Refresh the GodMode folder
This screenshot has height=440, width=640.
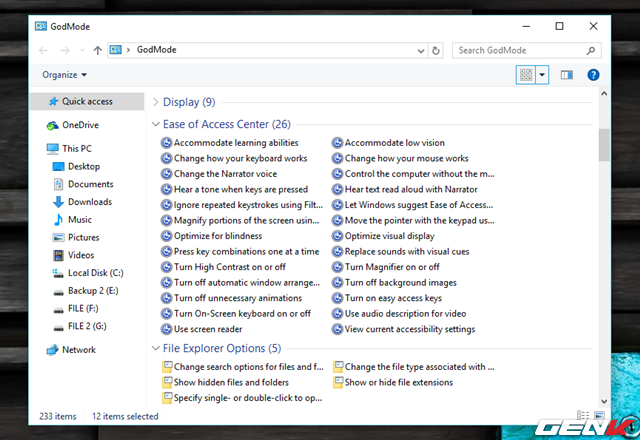436,51
